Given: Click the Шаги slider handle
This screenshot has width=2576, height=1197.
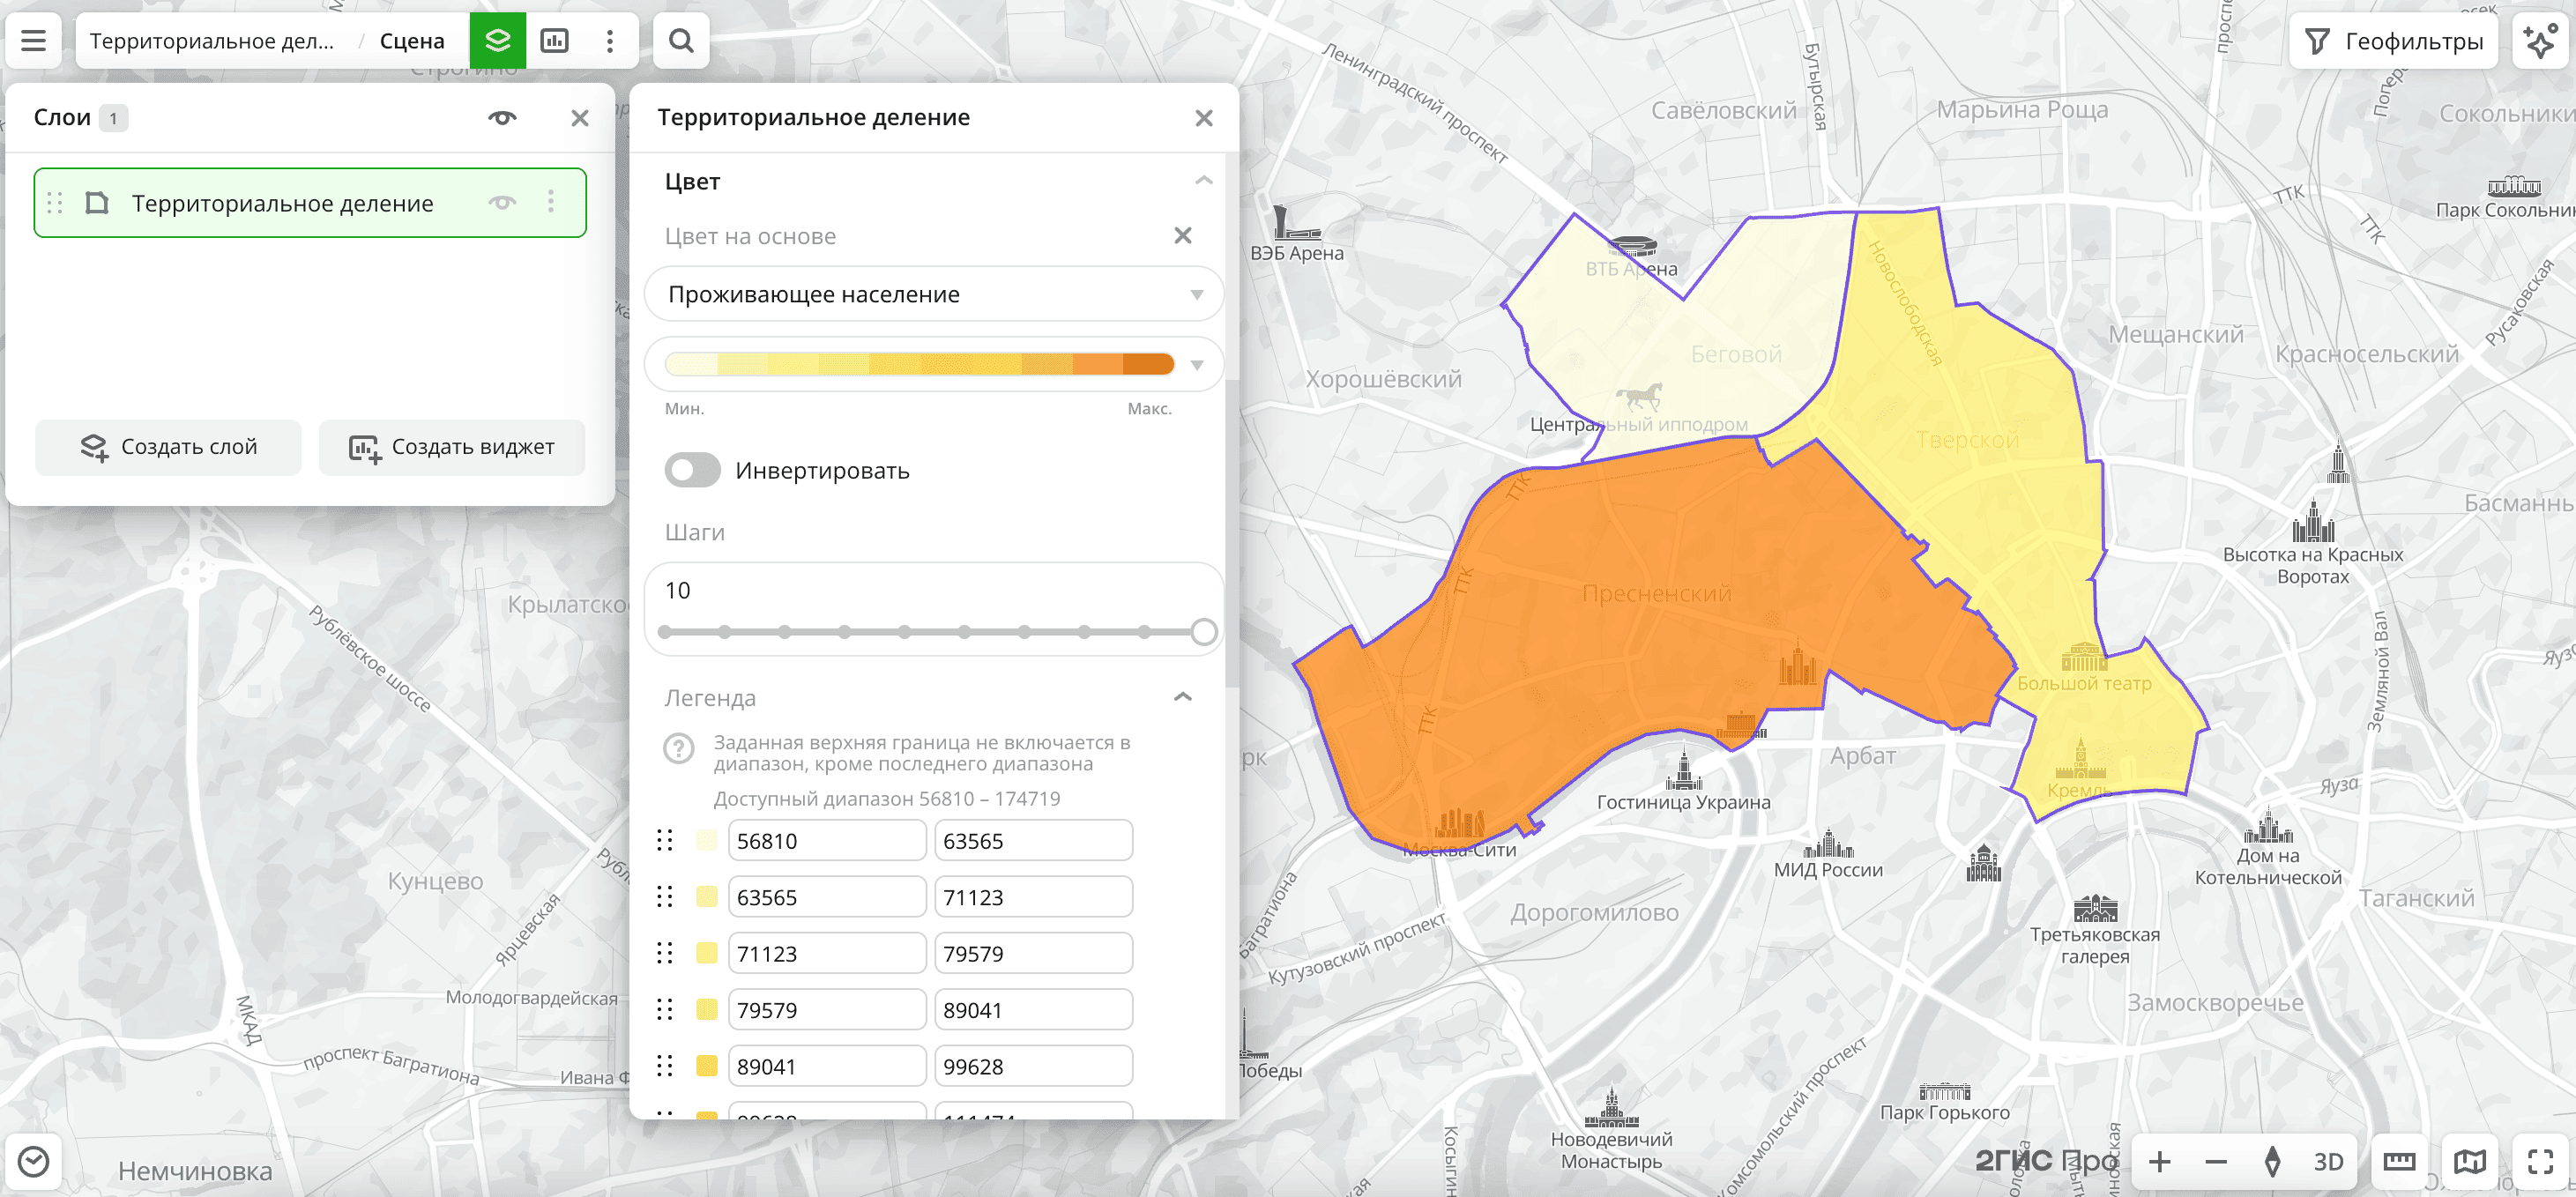Looking at the screenshot, I should click(1204, 632).
